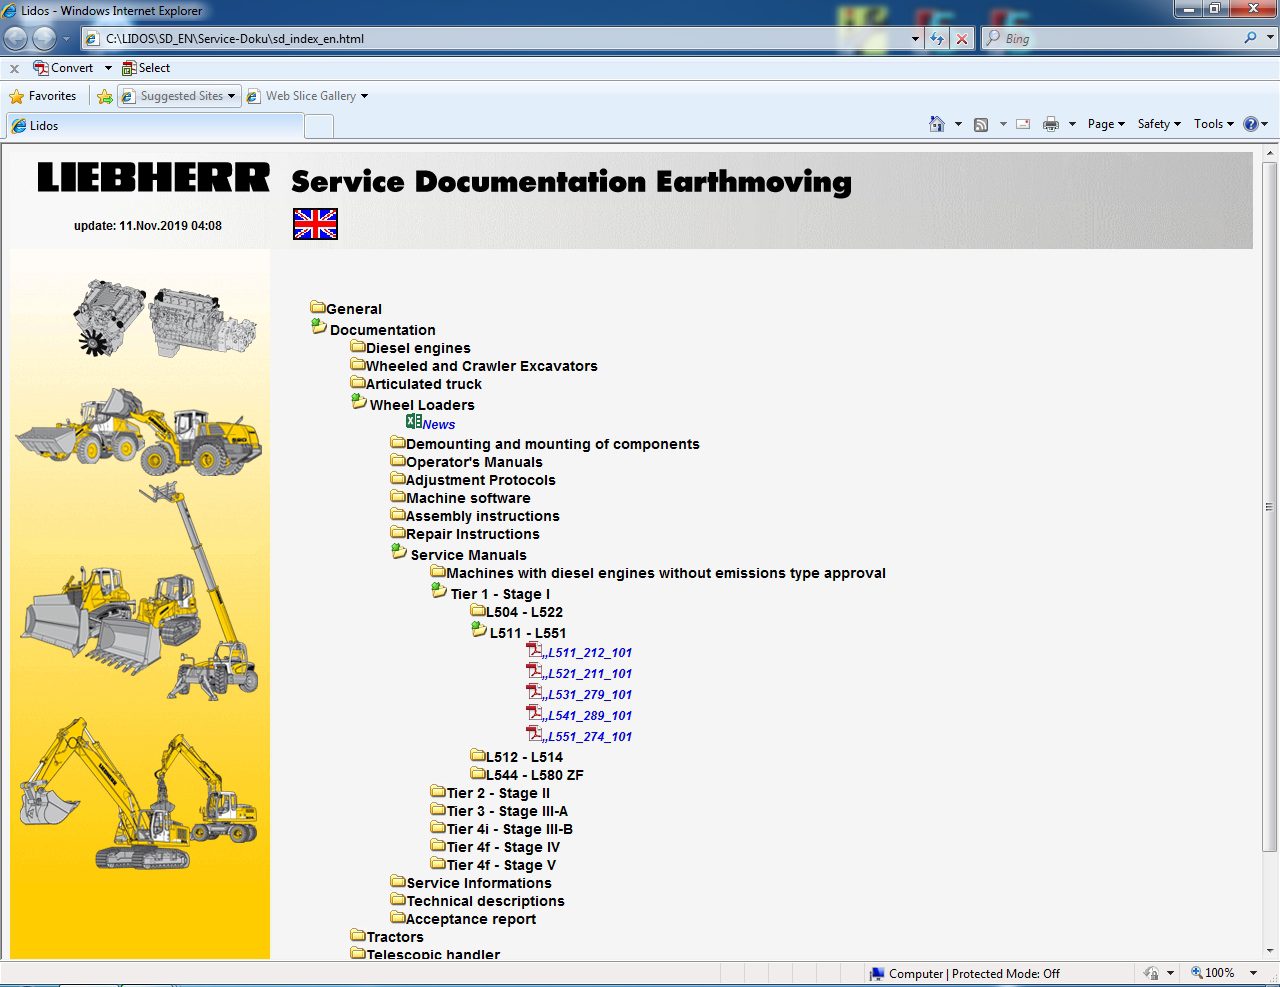Click the RSS feeds icon
Viewport: 1280px width, 987px height.
tap(981, 124)
